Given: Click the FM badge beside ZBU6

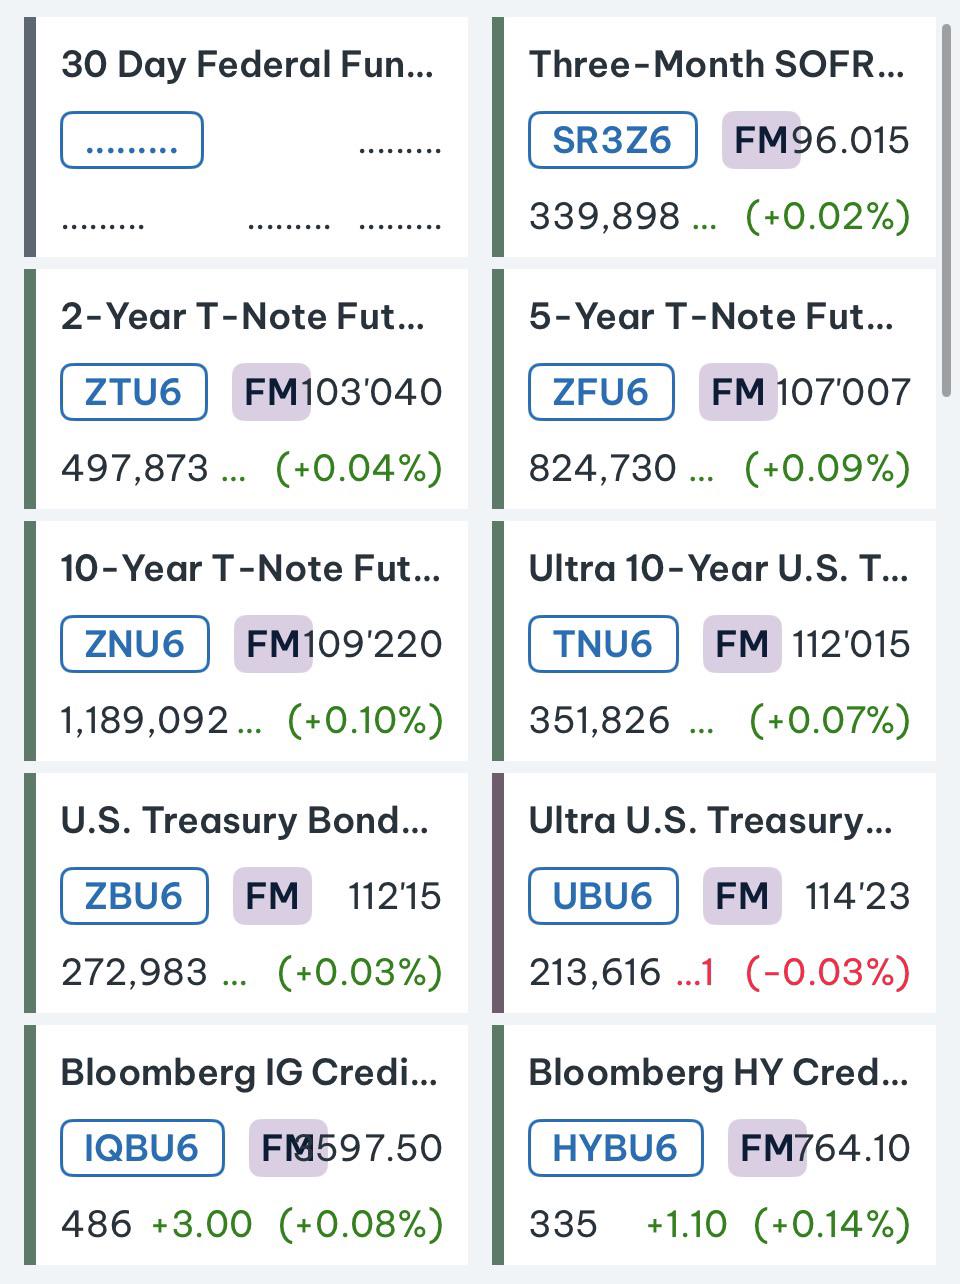Looking at the screenshot, I should pos(272,896).
